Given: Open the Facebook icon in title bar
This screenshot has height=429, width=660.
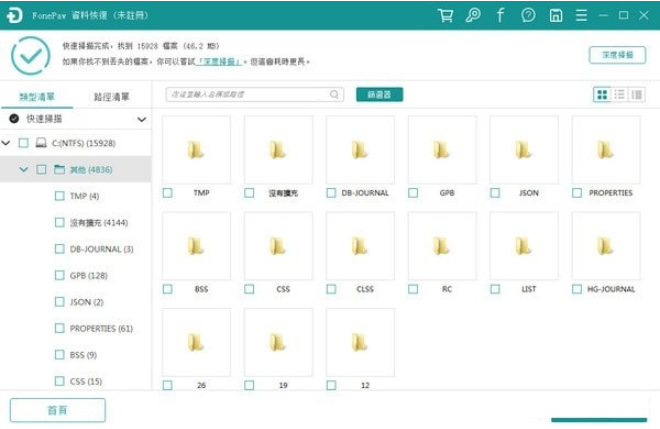Looking at the screenshot, I should coord(500,16).
